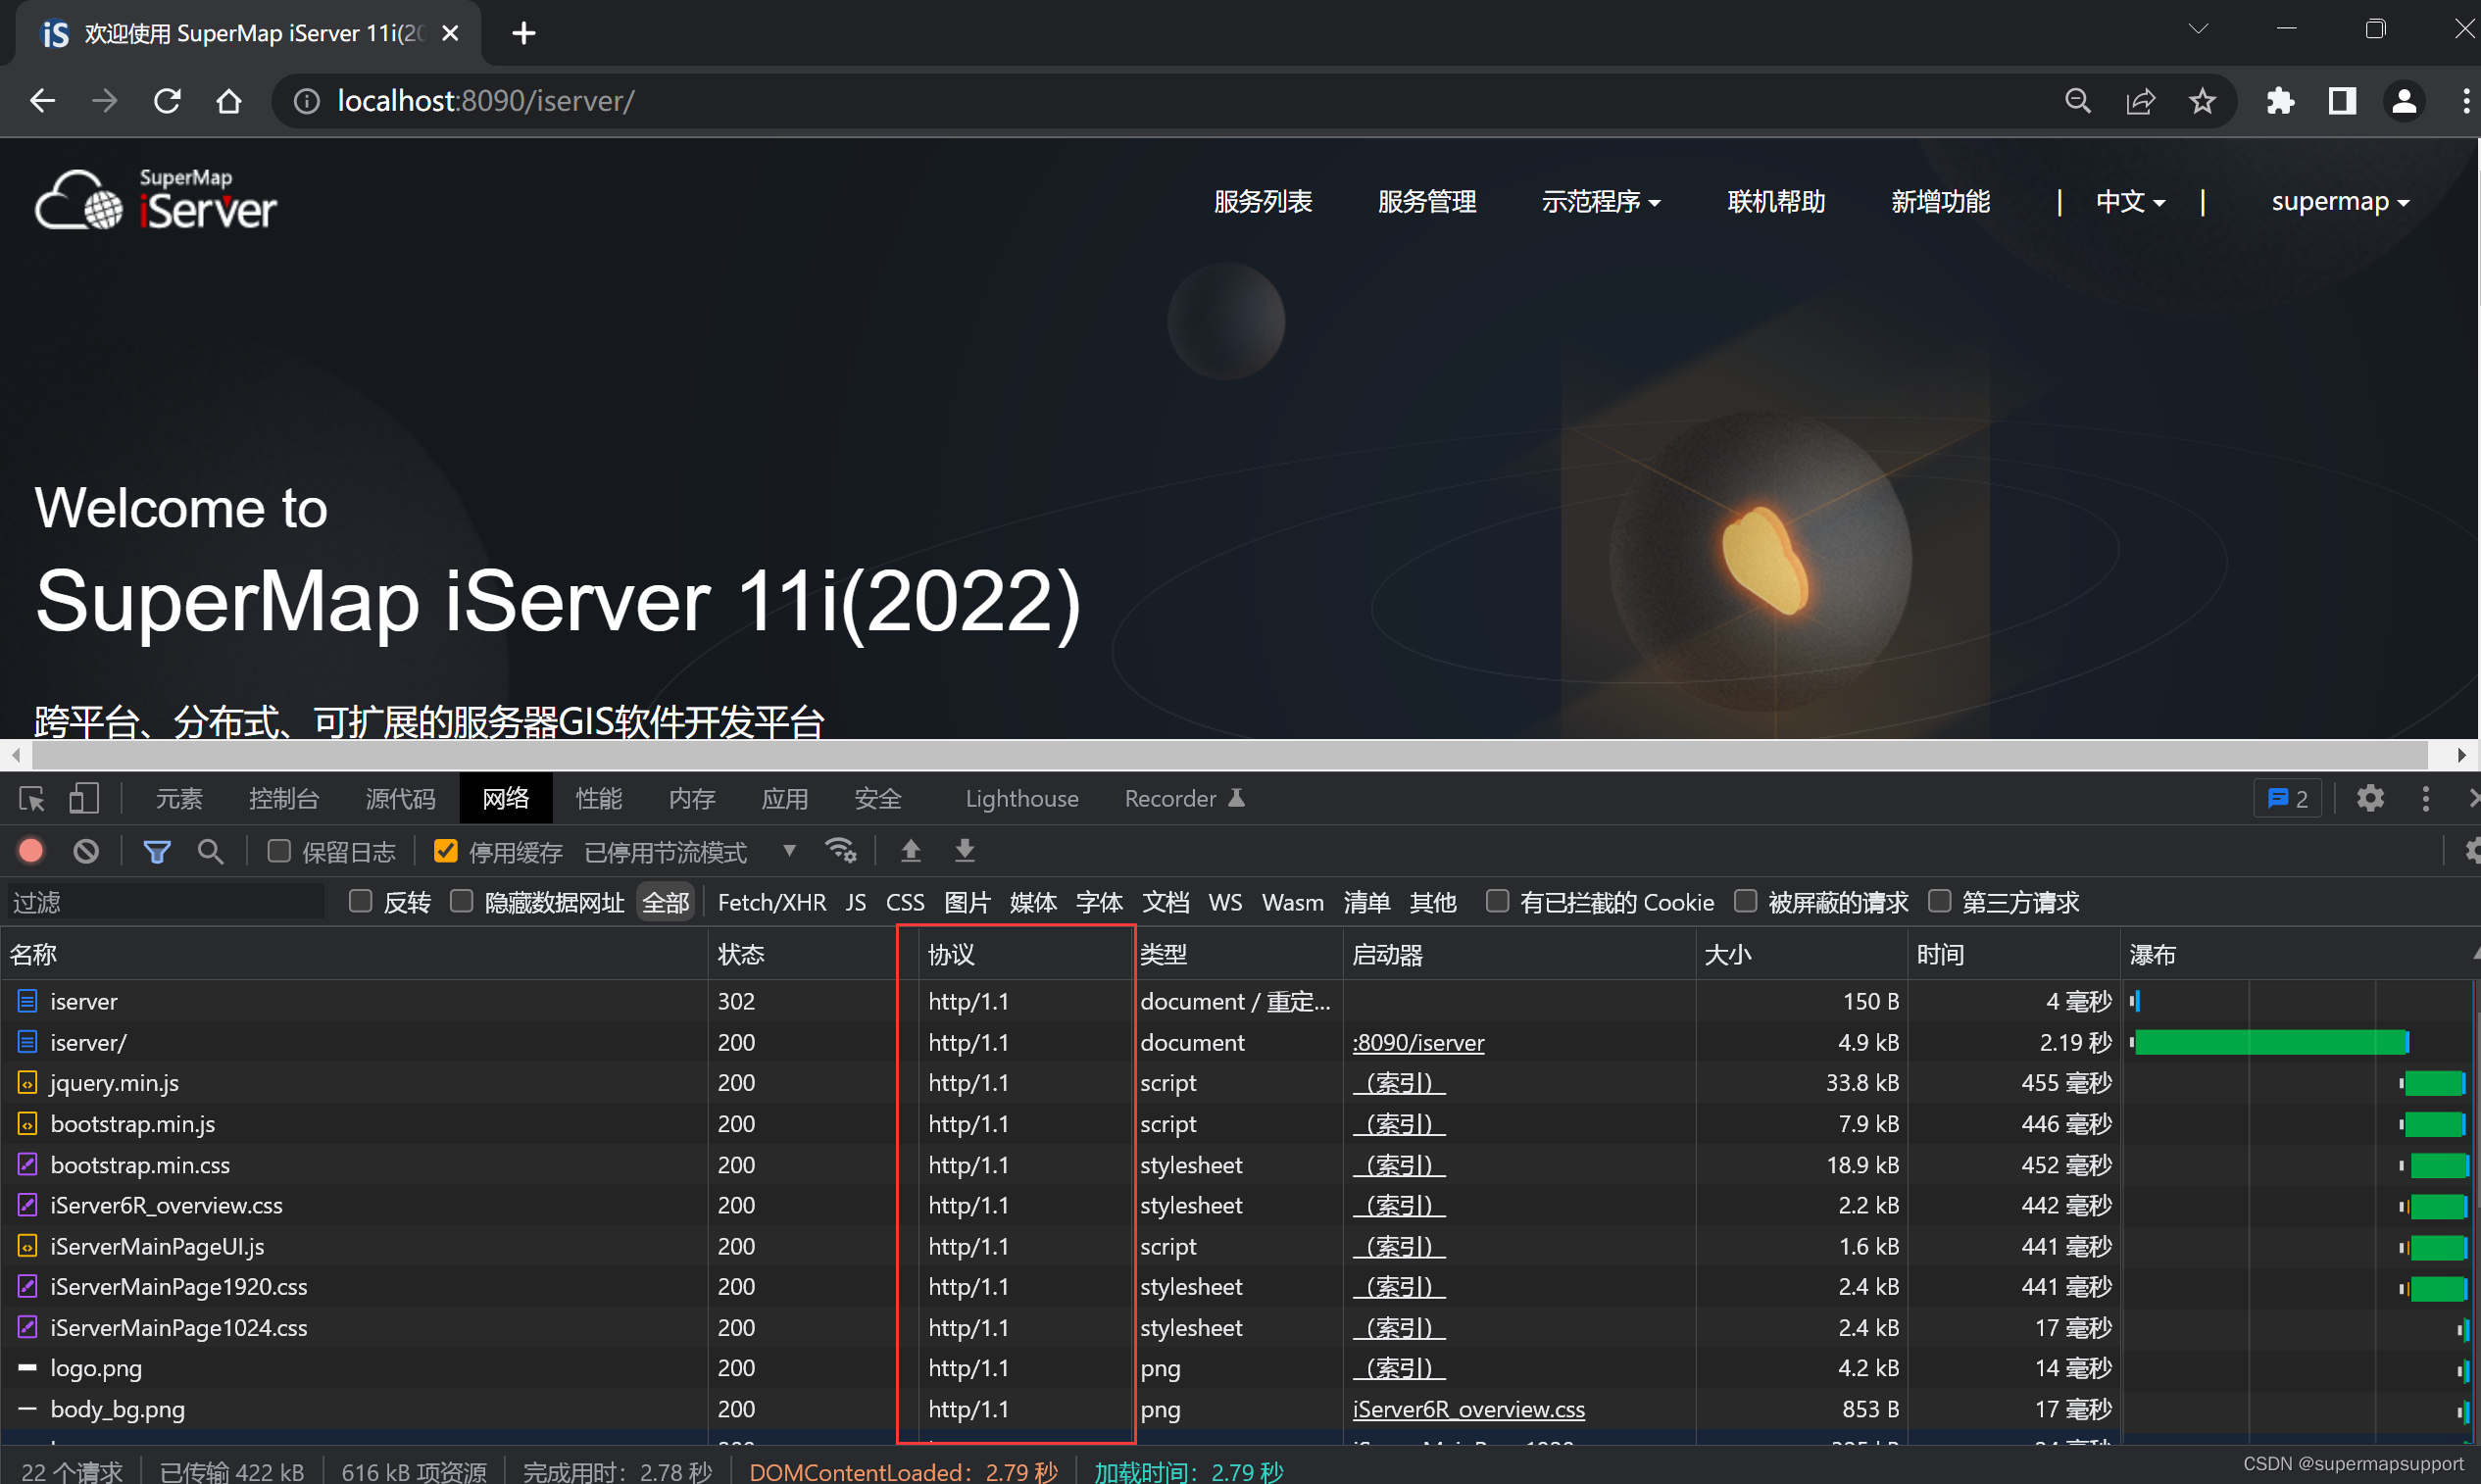
Task: Open the :8090/iserver initiator link
Action: tap(1418, 1042)
